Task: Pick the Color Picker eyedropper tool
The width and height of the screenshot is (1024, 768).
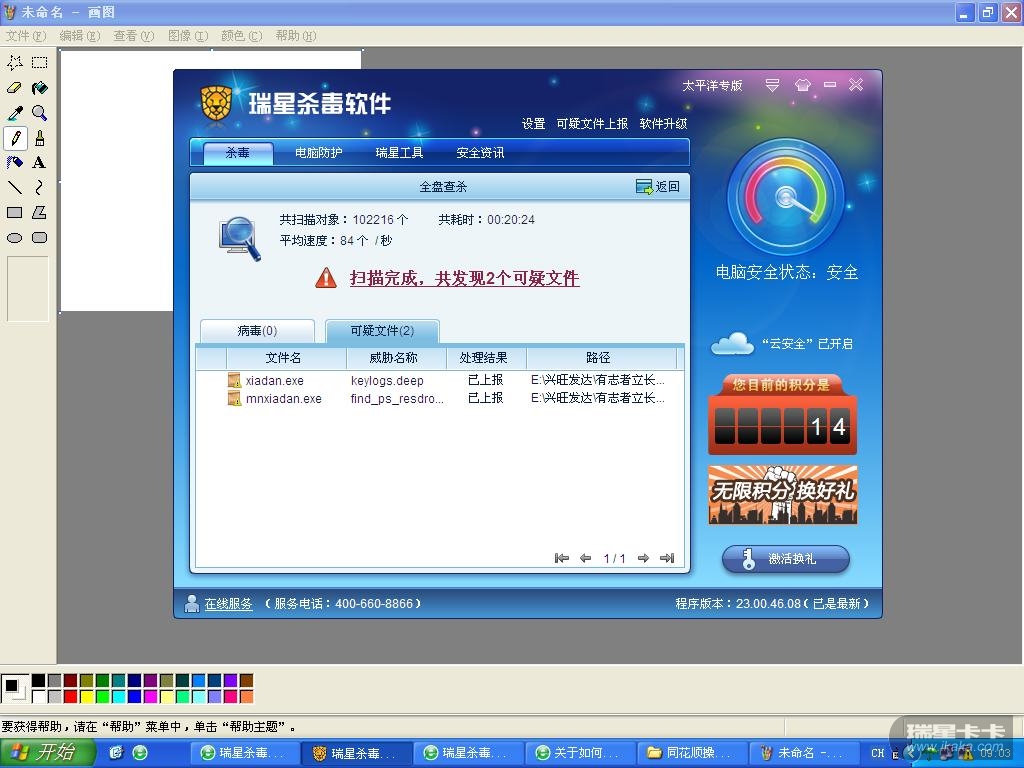Action: pyautogui.click(x=14, y=113)
